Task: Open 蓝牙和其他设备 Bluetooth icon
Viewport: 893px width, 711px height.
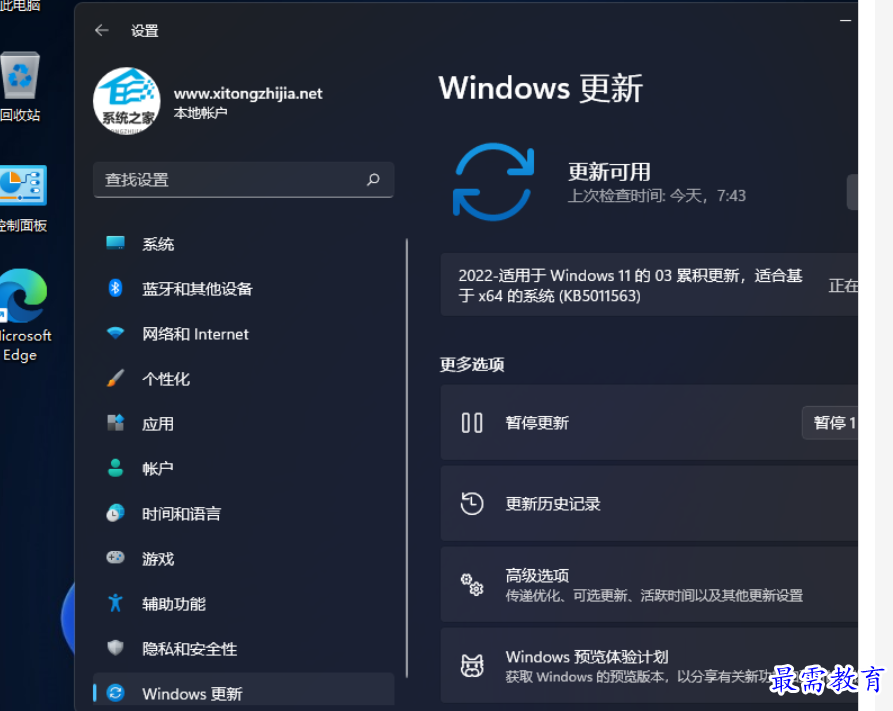Action: [116, 288]
